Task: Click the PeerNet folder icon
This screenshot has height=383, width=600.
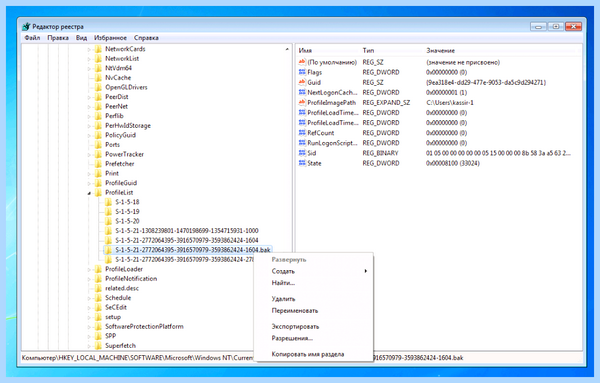Action: [x=98, y=106]
